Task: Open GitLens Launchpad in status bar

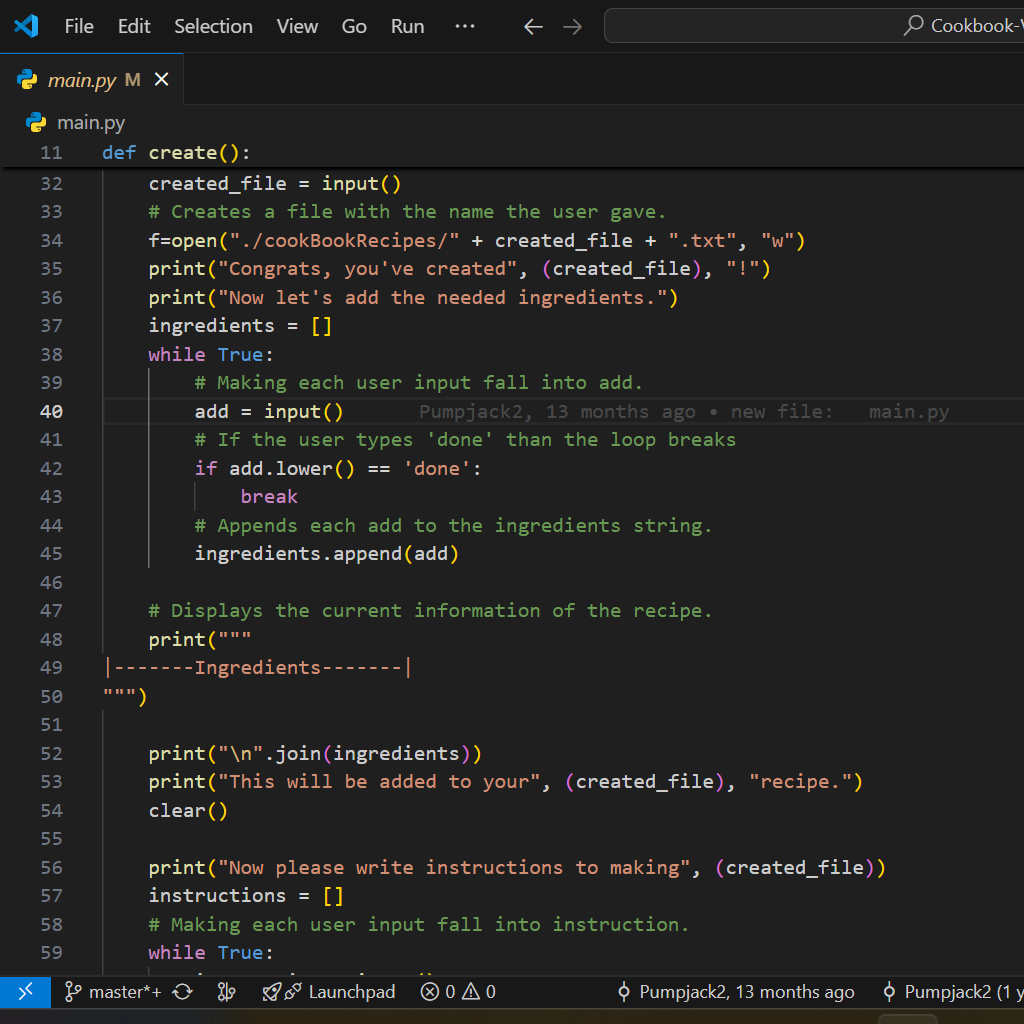Action: click(x=351, y=992)
